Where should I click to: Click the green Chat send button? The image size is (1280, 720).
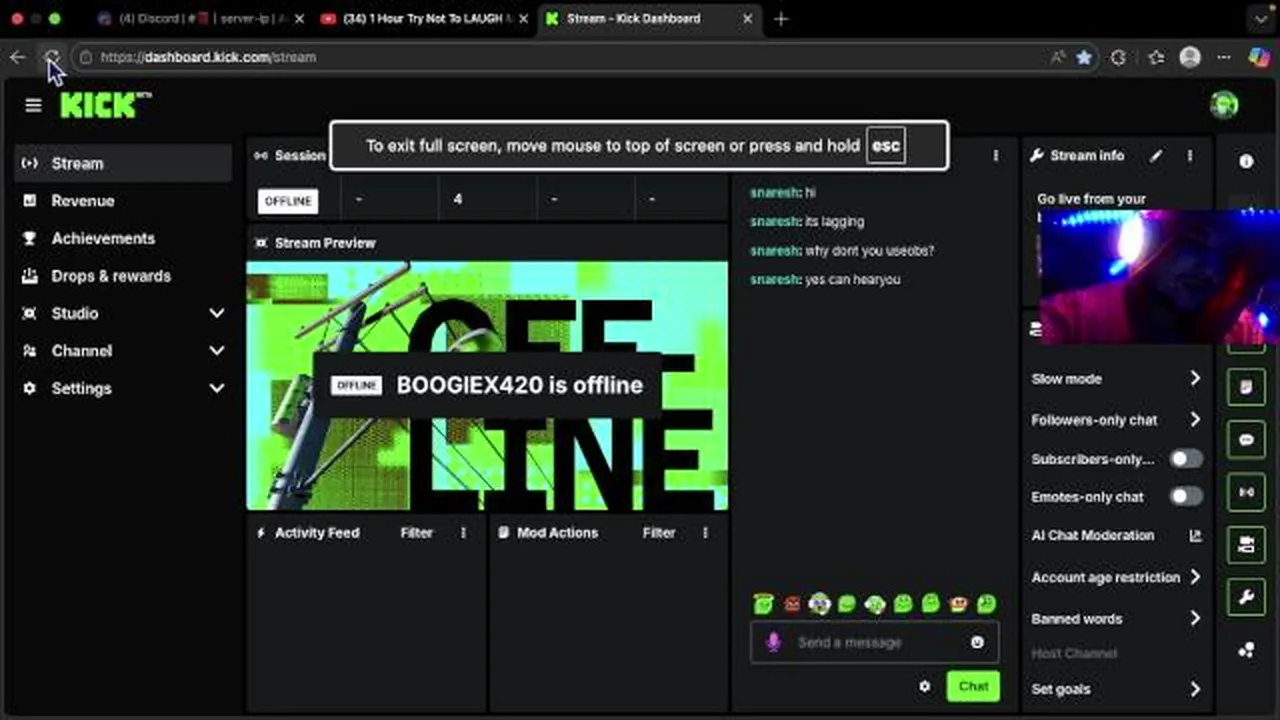click(973, 686)
